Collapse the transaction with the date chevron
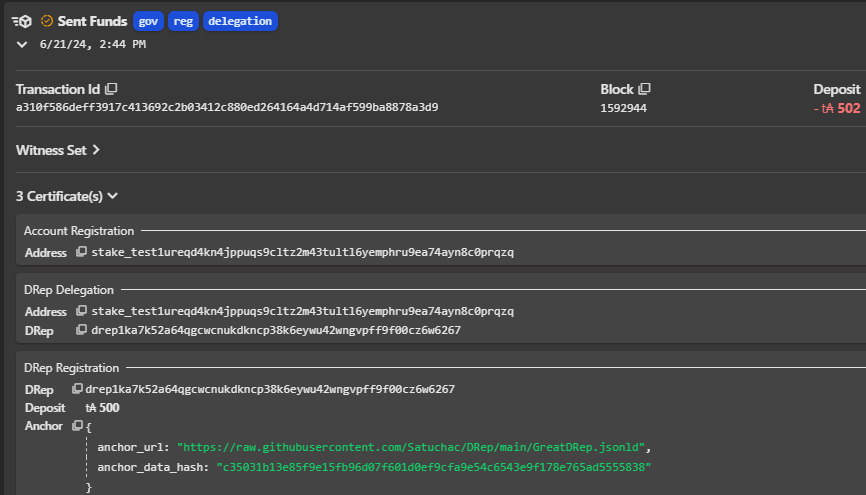This screenshot has height=495, width=866. (x=22, y=45)
